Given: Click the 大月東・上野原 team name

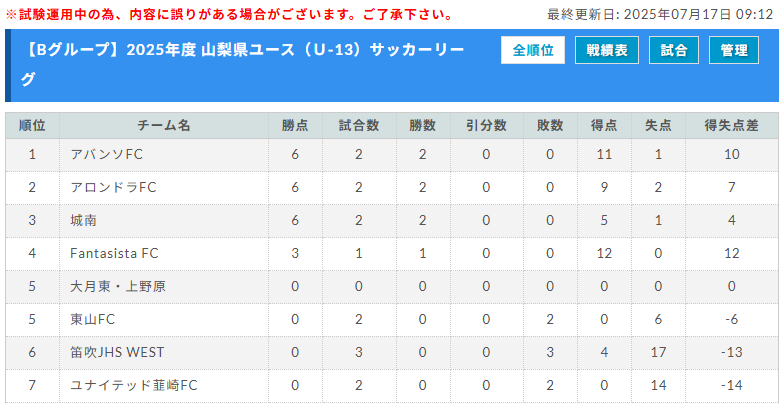Looking at the screenshot, I should [118, 286].
